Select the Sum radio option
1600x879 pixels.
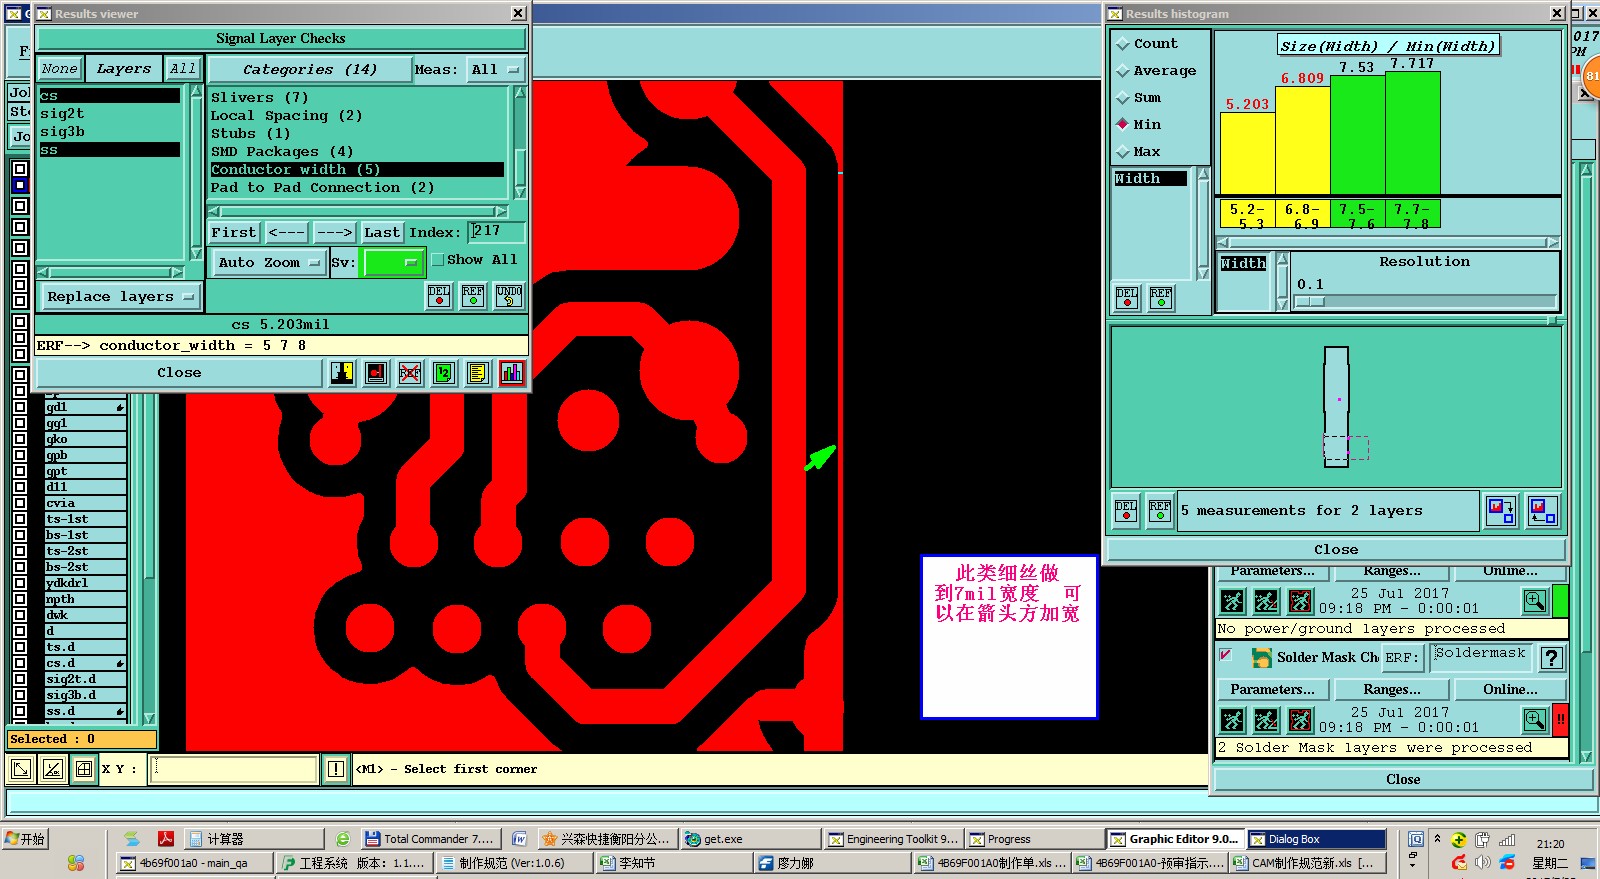pos(1123,98)
